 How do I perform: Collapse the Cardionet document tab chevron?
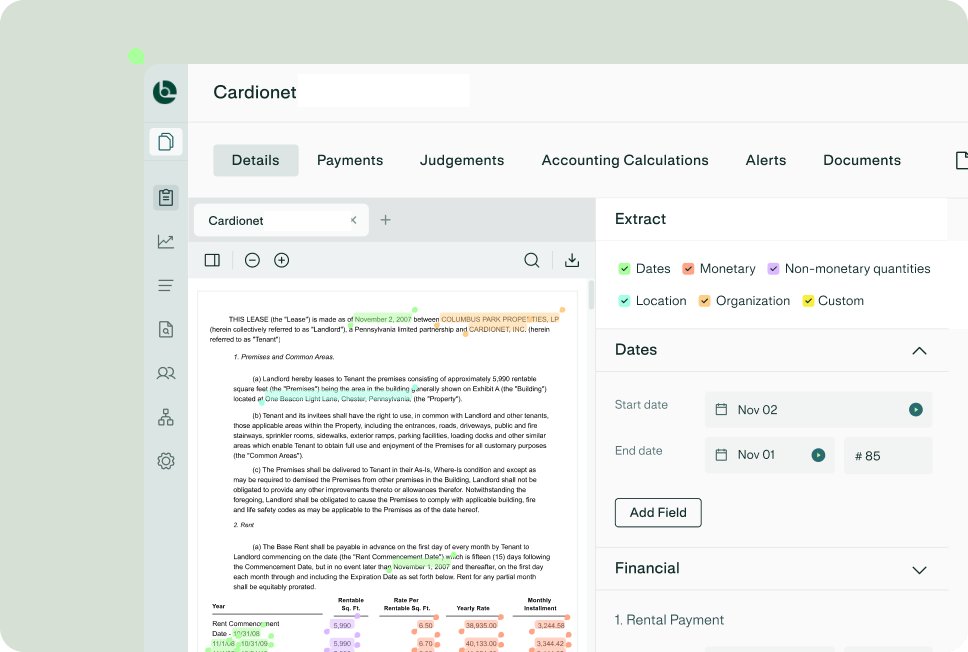coord(353,220)
